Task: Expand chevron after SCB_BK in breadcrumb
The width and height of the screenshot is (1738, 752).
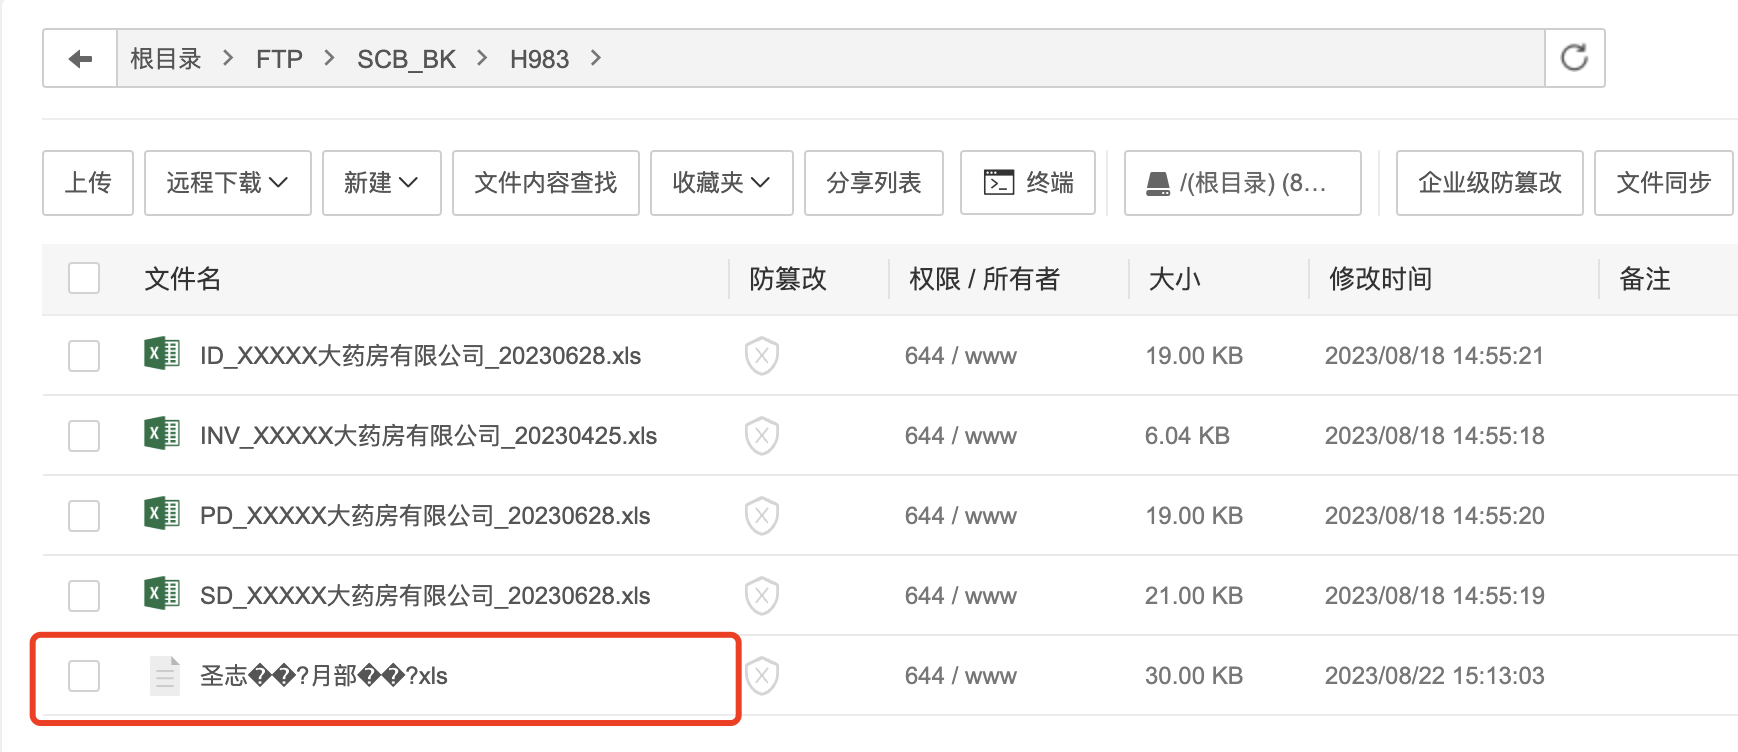Action: tap(482, 58)
